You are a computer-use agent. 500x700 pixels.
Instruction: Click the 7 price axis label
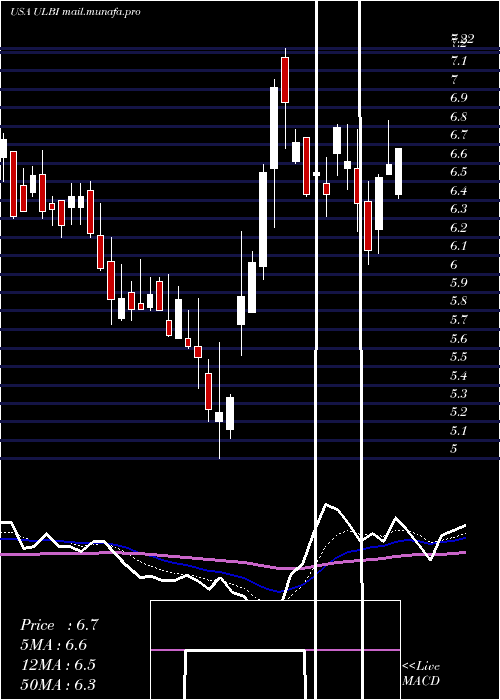pyautogui.click(x=454, y=80)
